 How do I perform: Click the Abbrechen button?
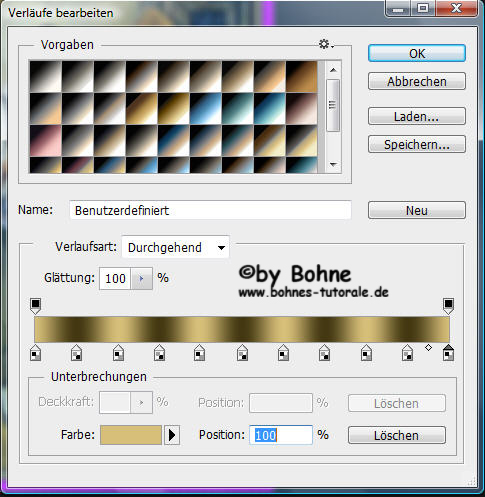(x=417, y=81)
